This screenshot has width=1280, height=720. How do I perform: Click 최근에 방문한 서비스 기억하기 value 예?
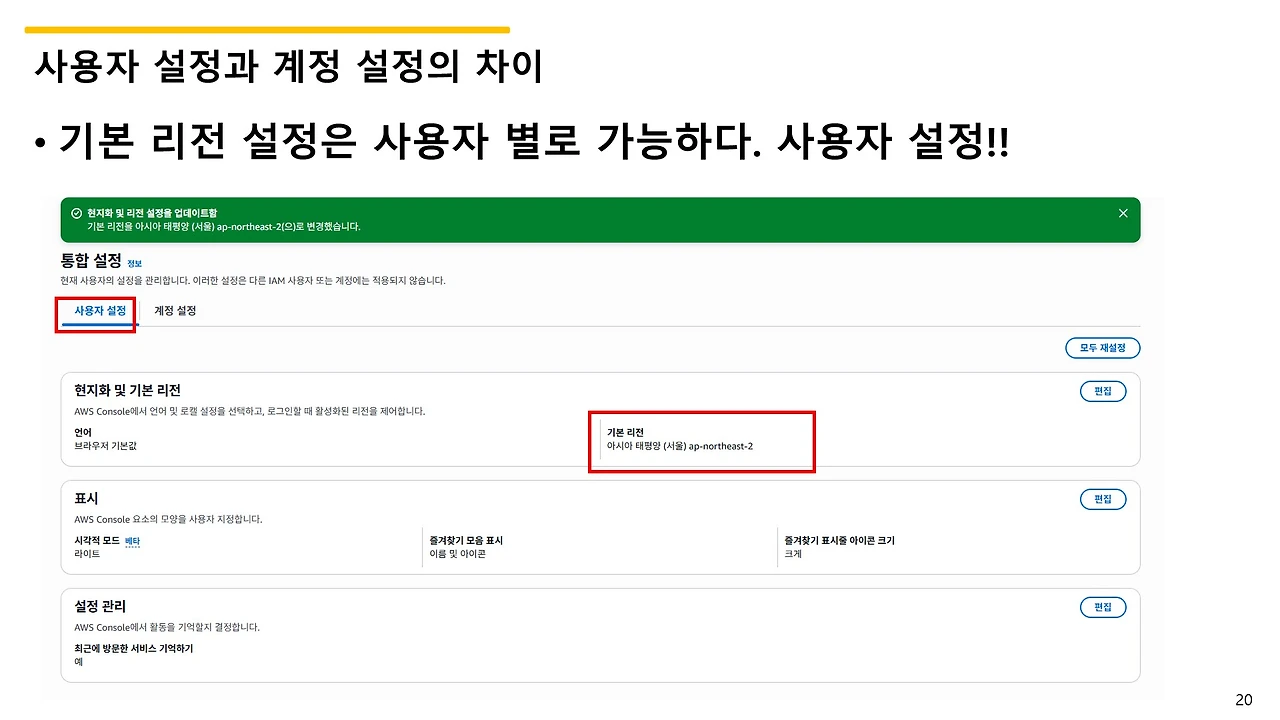[77, 662]
